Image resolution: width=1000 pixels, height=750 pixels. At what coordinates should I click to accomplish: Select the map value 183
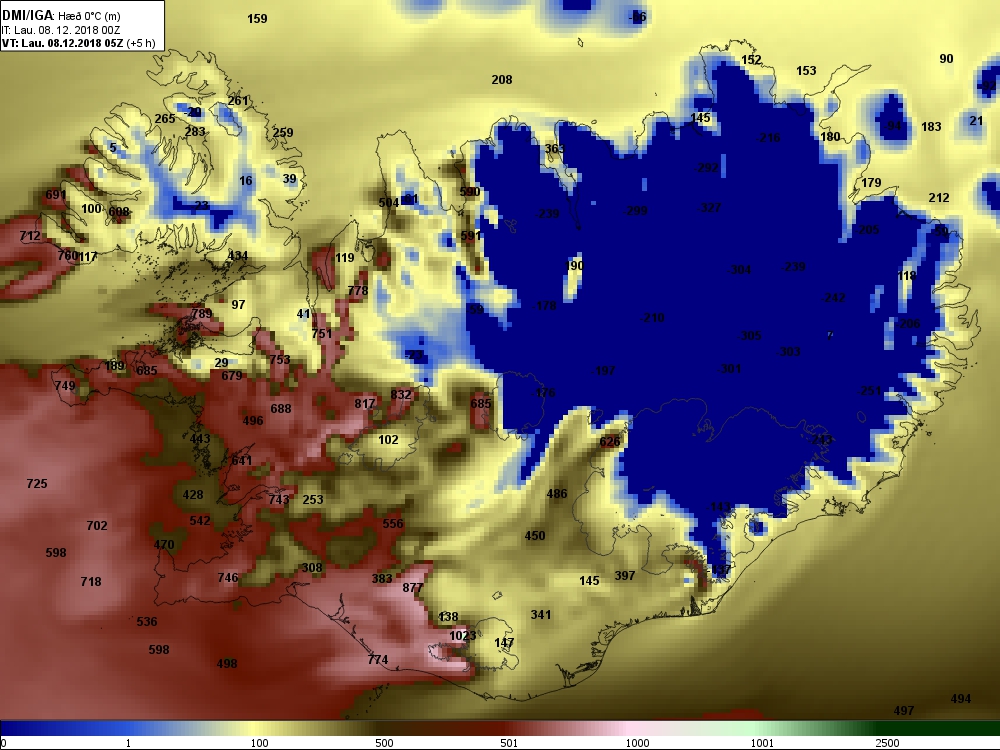pos(931,127)
